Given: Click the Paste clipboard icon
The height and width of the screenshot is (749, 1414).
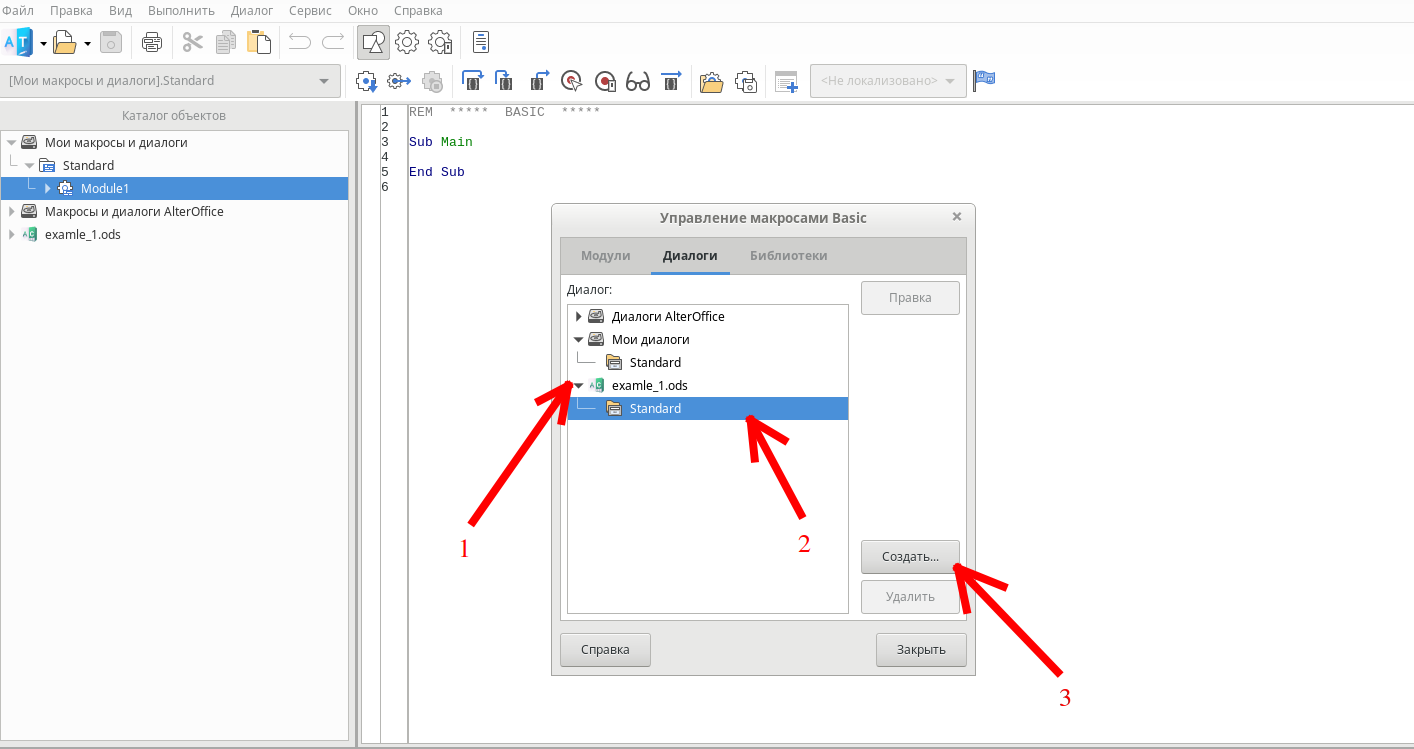Looking at the screenshot, I should click(x=259, y=42).
